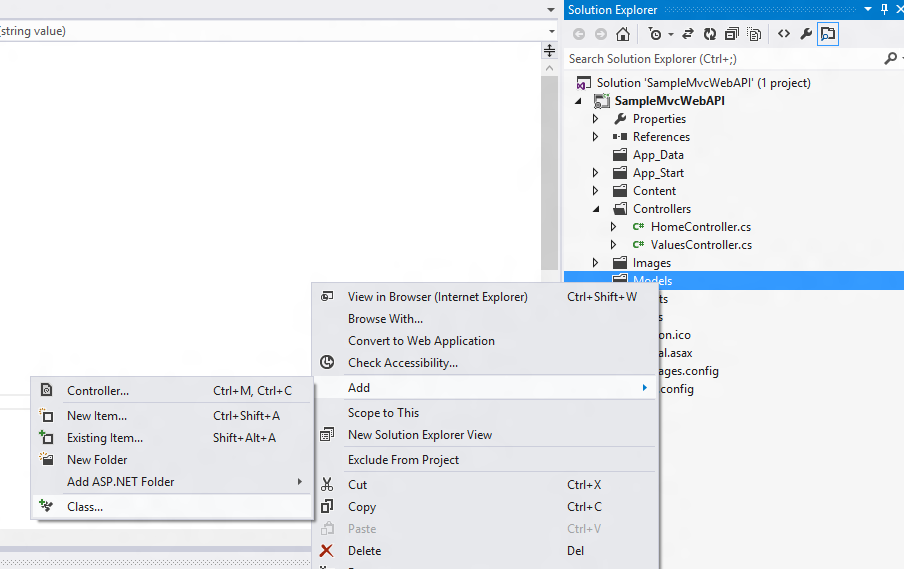Click the editor split window handle
The height and width of the screenshot is (569, 904).
pos(549,51)
